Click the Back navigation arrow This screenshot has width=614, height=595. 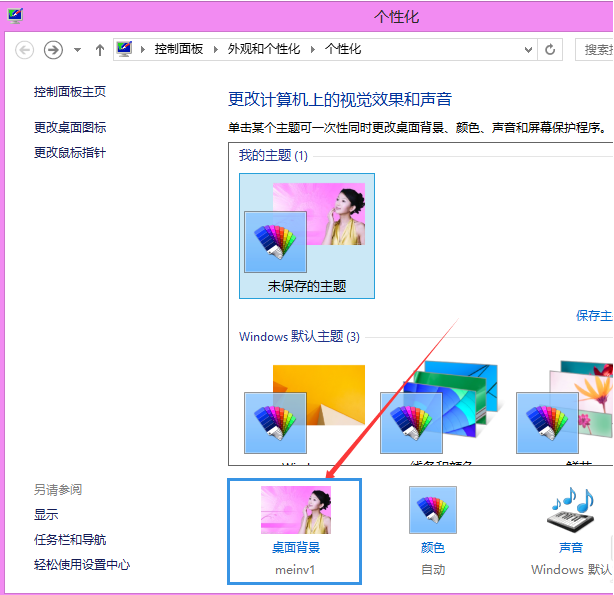point(25,50)
